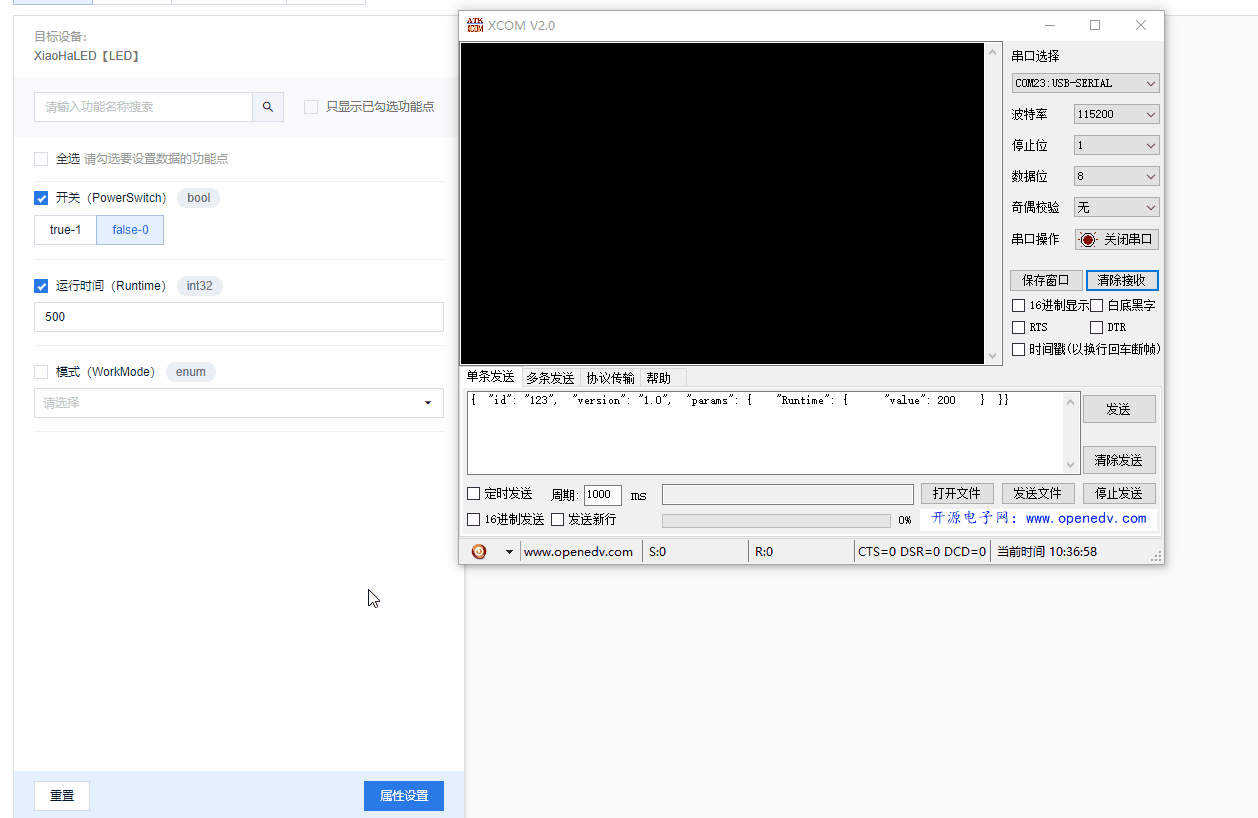Click the red settings icon in XCOM status bar
Image resolution: width=1258 pixels, height=818 pixels.
pos(479,551)
